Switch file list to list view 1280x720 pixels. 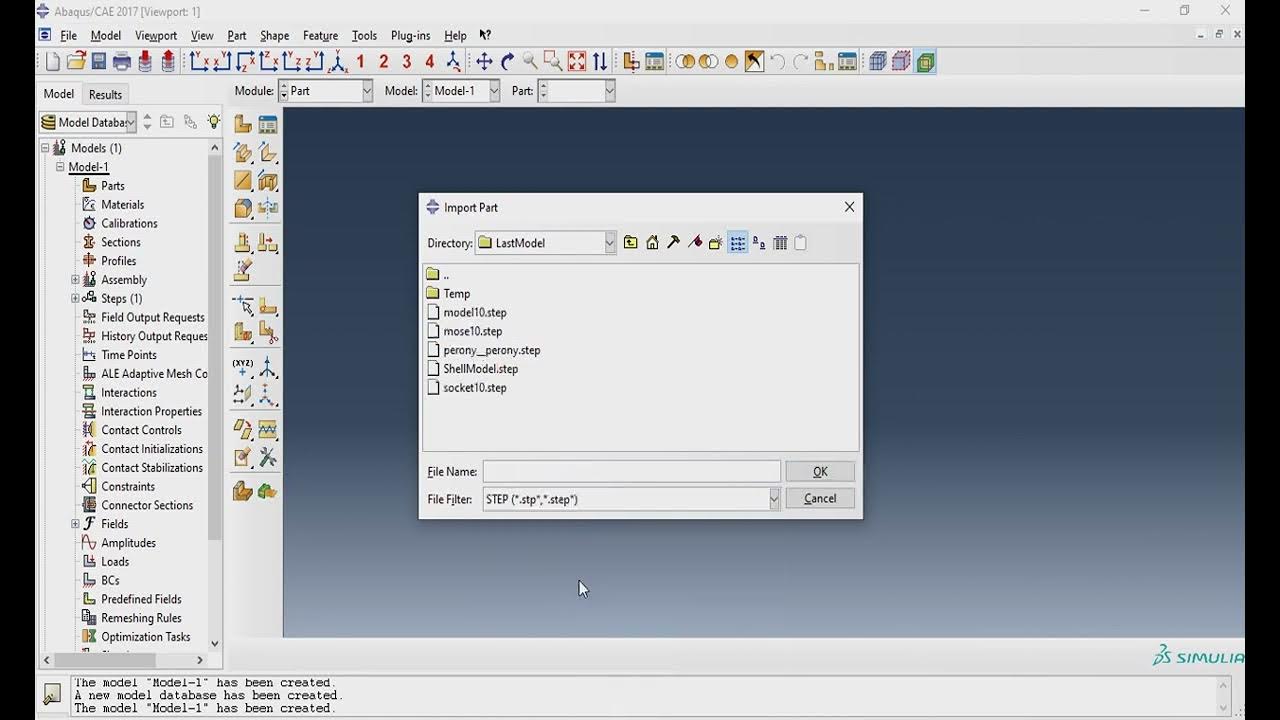click(738, 243)
